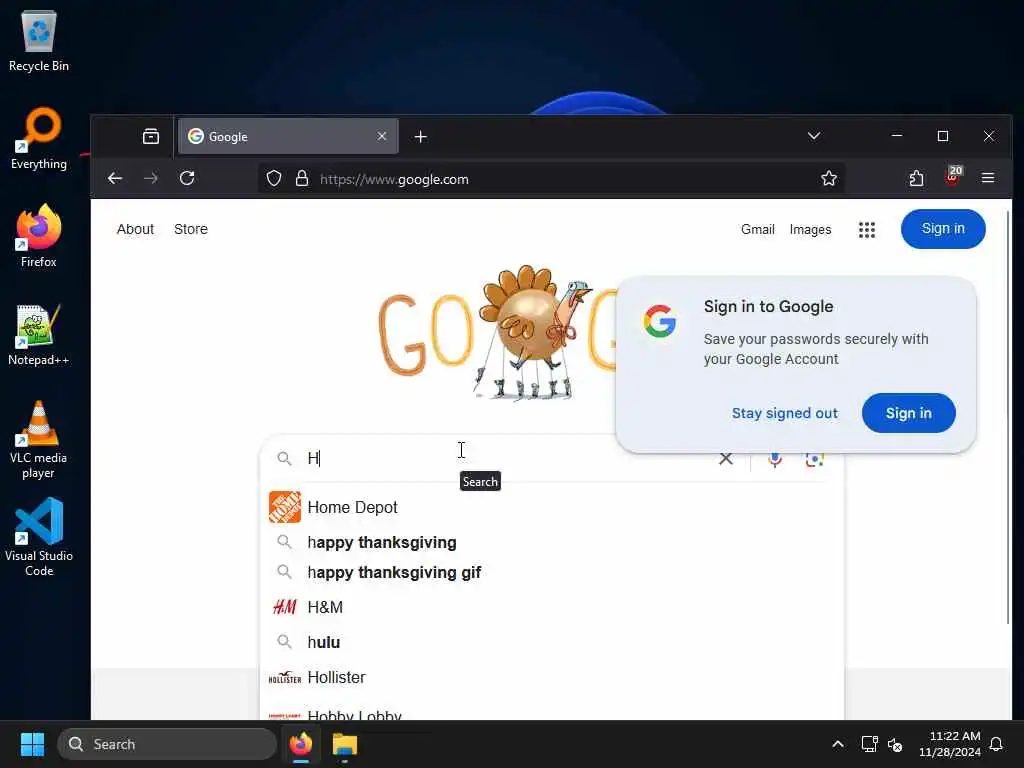Image resolution: width=1024 pixels, height=768 pixels.
Task: Open the Visual Studio Code shortcut
Action: (x=39, y=537)
